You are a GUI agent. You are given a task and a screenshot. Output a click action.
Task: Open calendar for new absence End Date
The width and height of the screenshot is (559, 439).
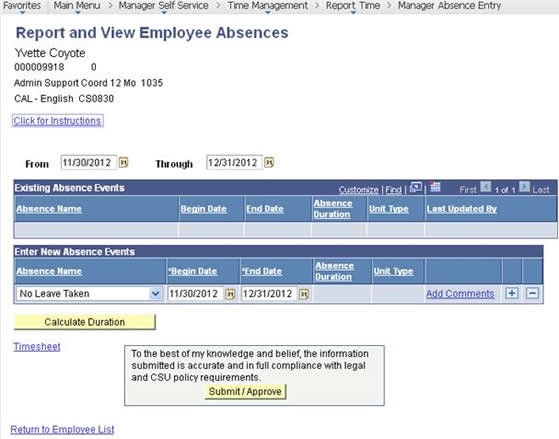pyautogui.click(x=304, y=294)
